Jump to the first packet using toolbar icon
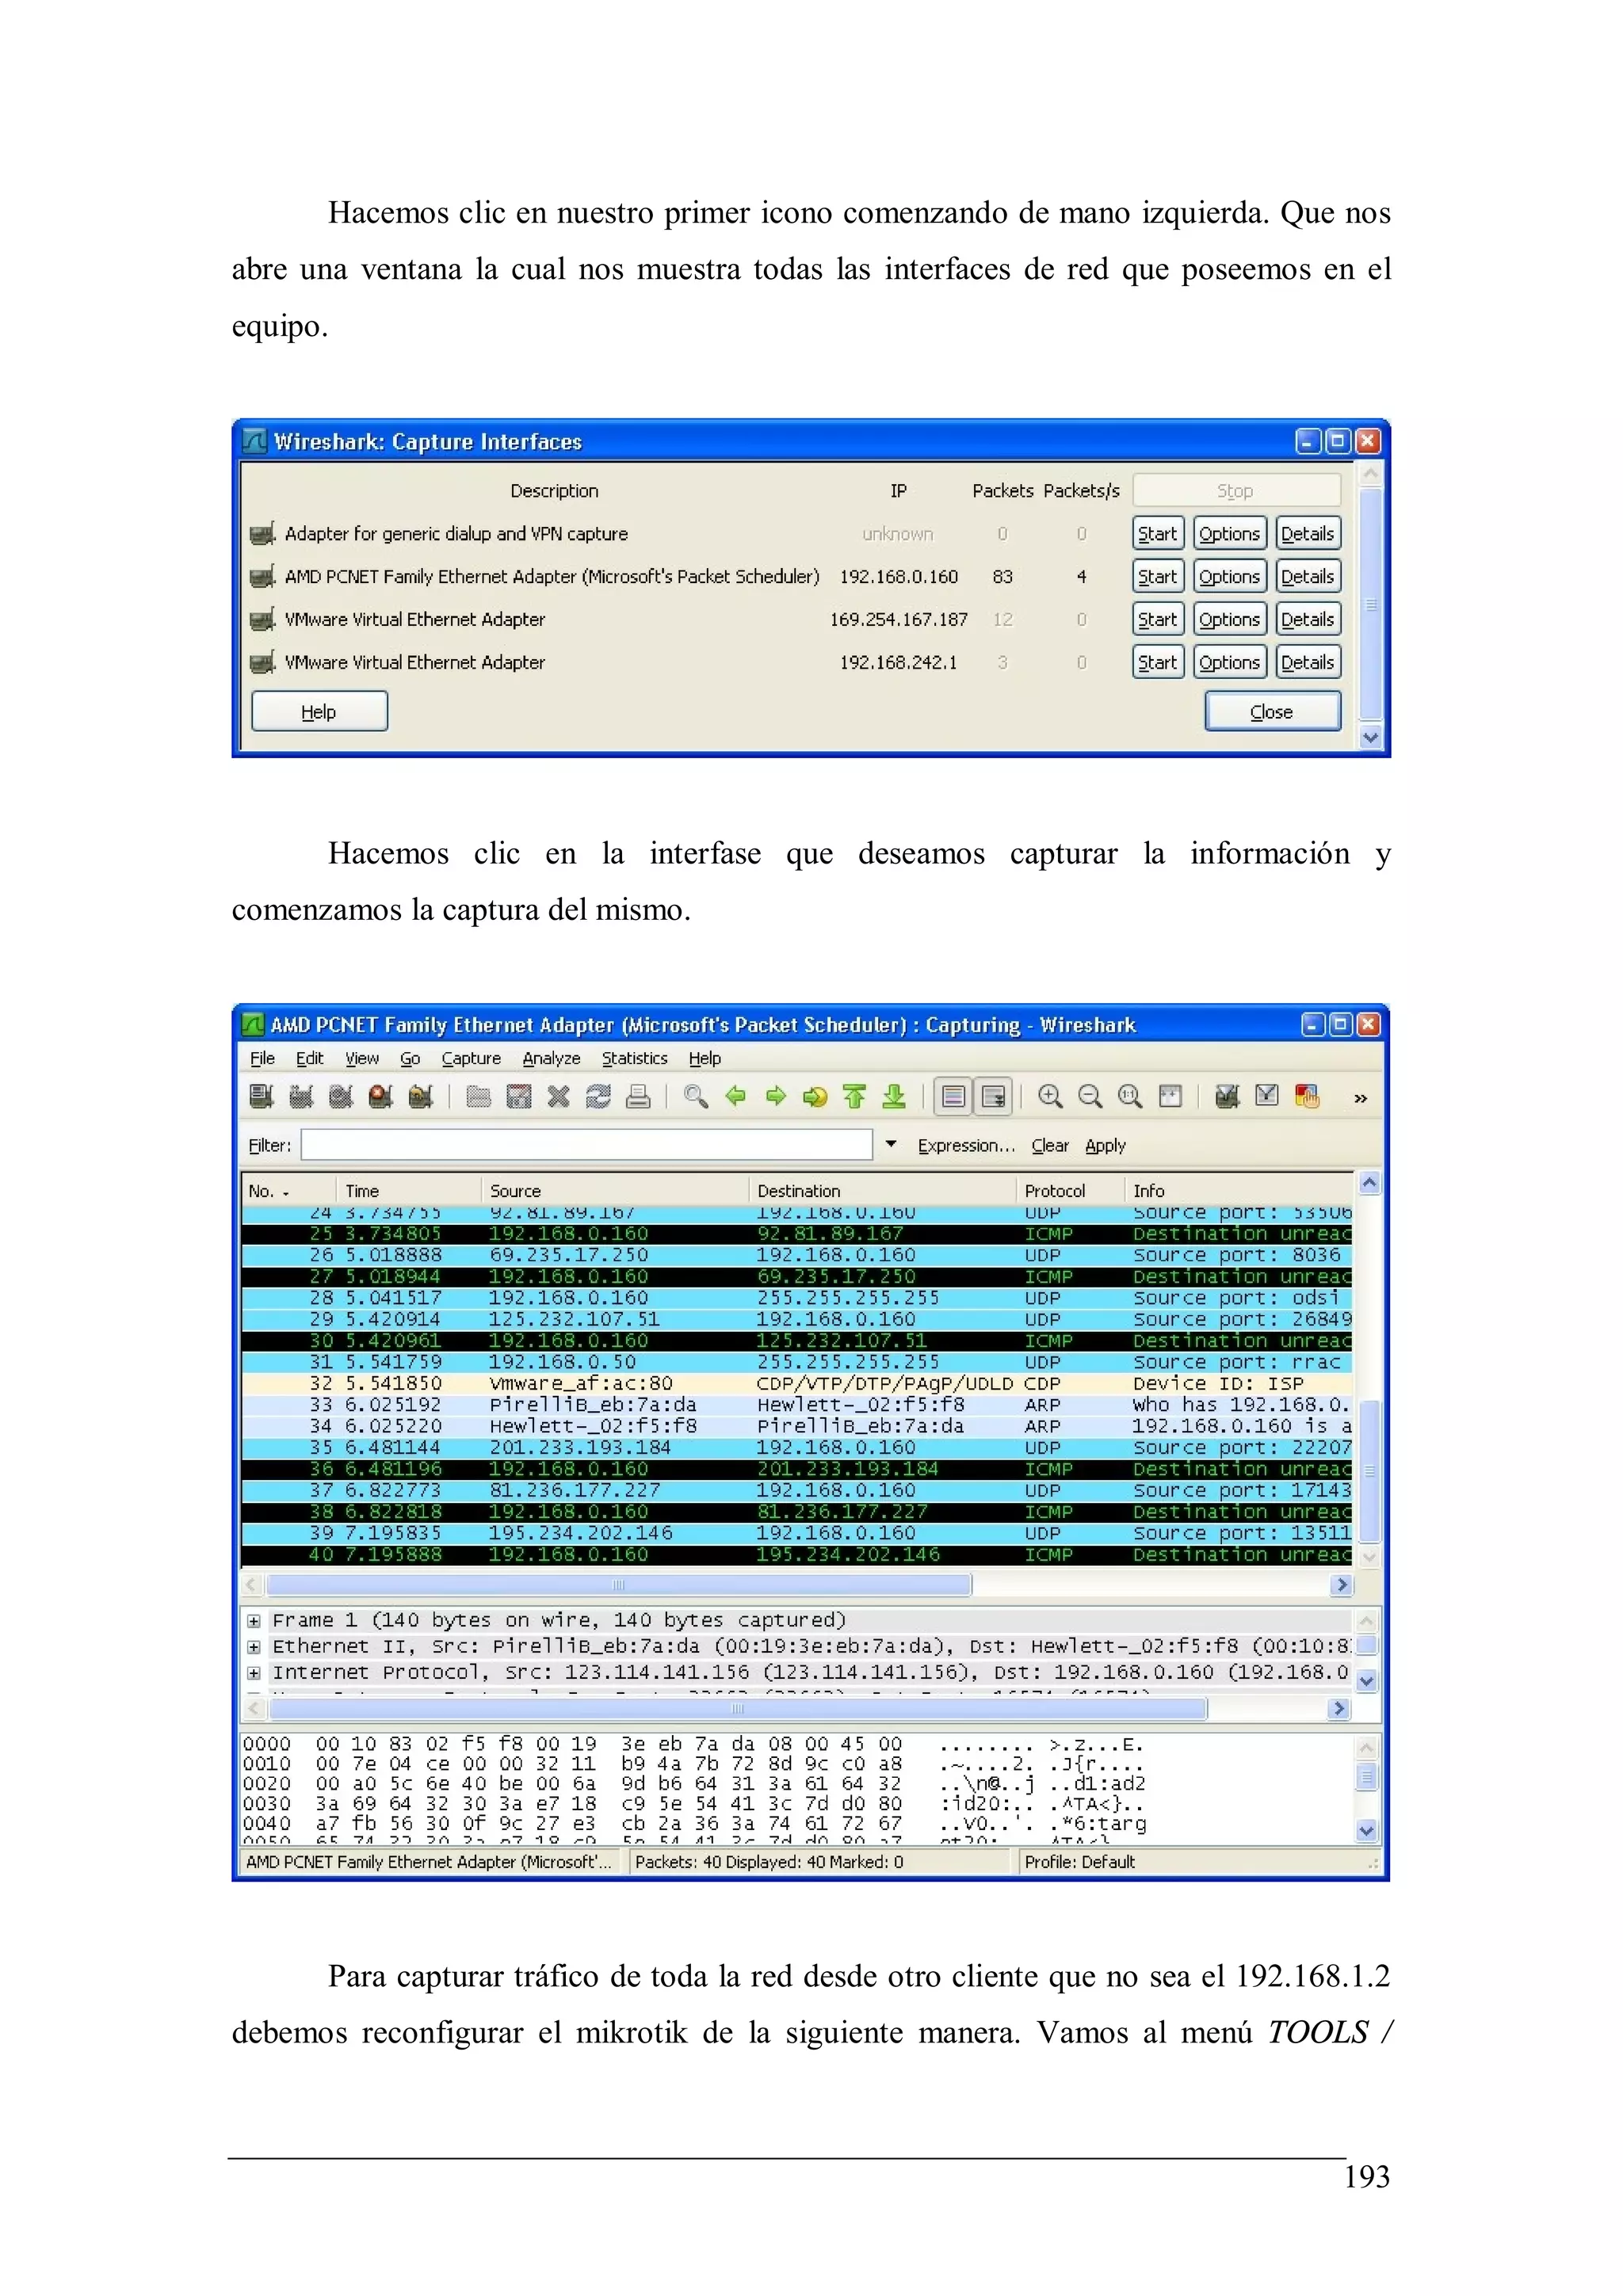This screenshot has height=2296, width=1623. 854,1096
